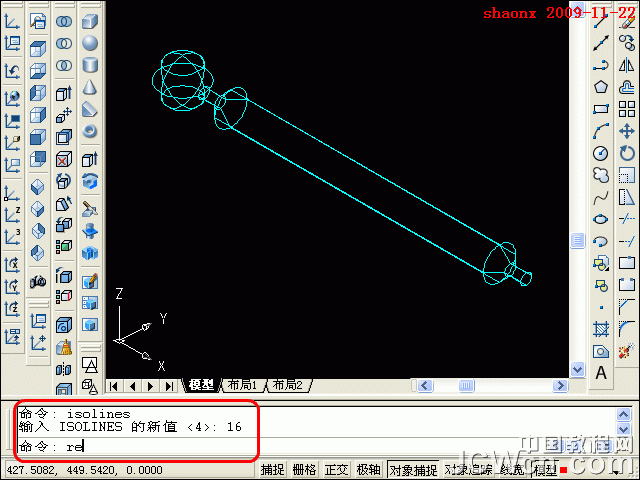The height and width of the screenshot is (480, 640).
Task: Select the Box solid tool
Action: (89, 21)
